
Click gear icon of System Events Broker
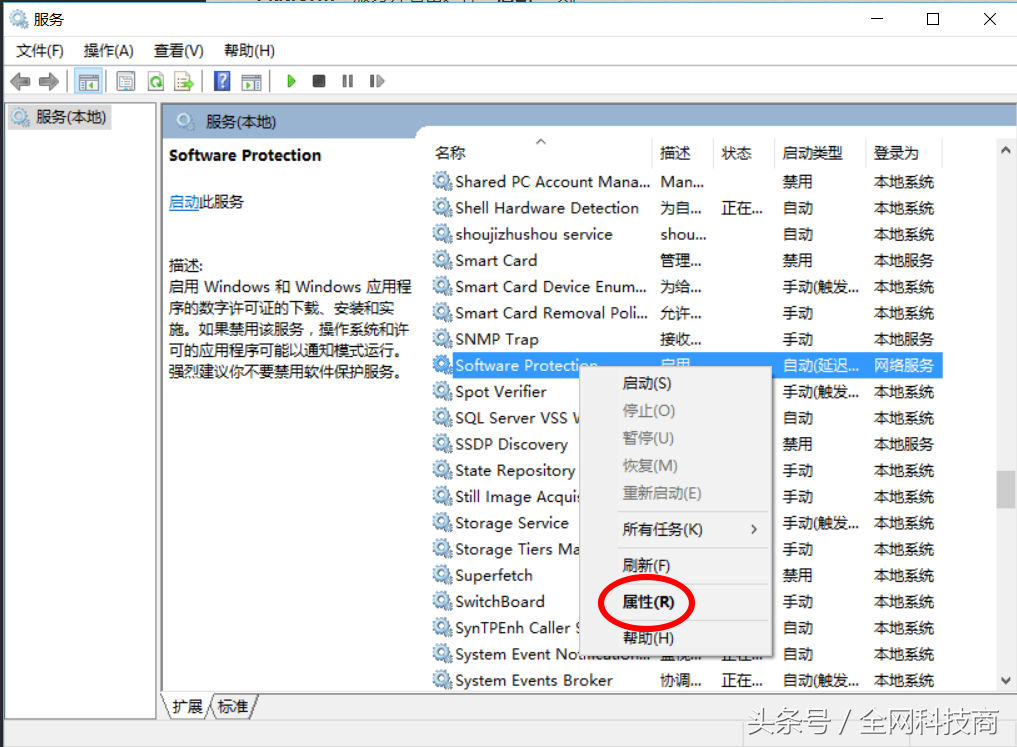pos(442,680)
